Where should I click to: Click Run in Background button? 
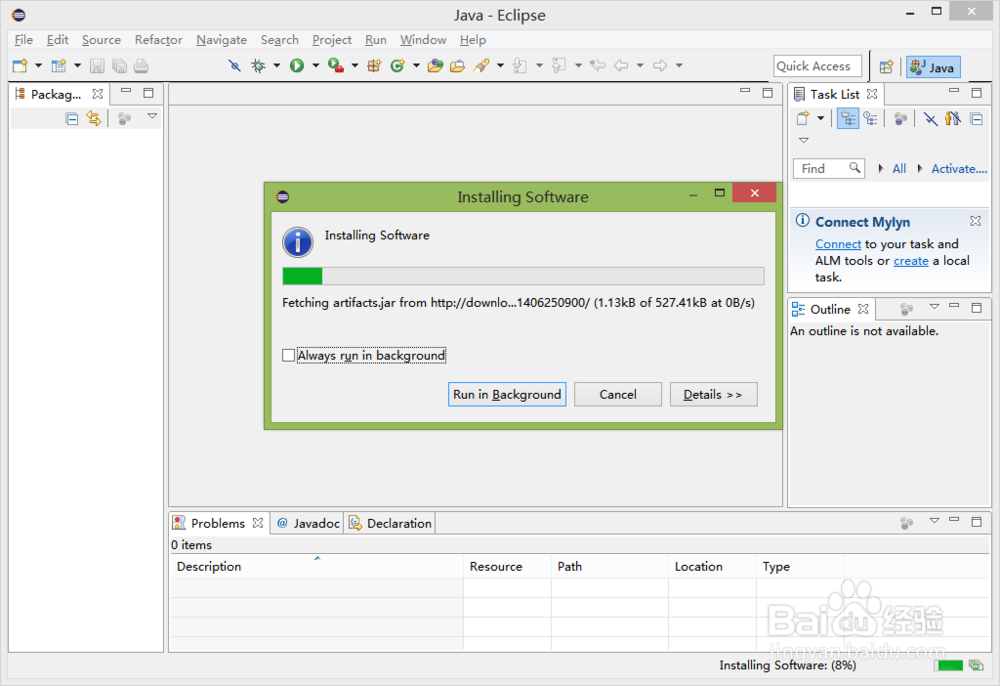(507, 395)
